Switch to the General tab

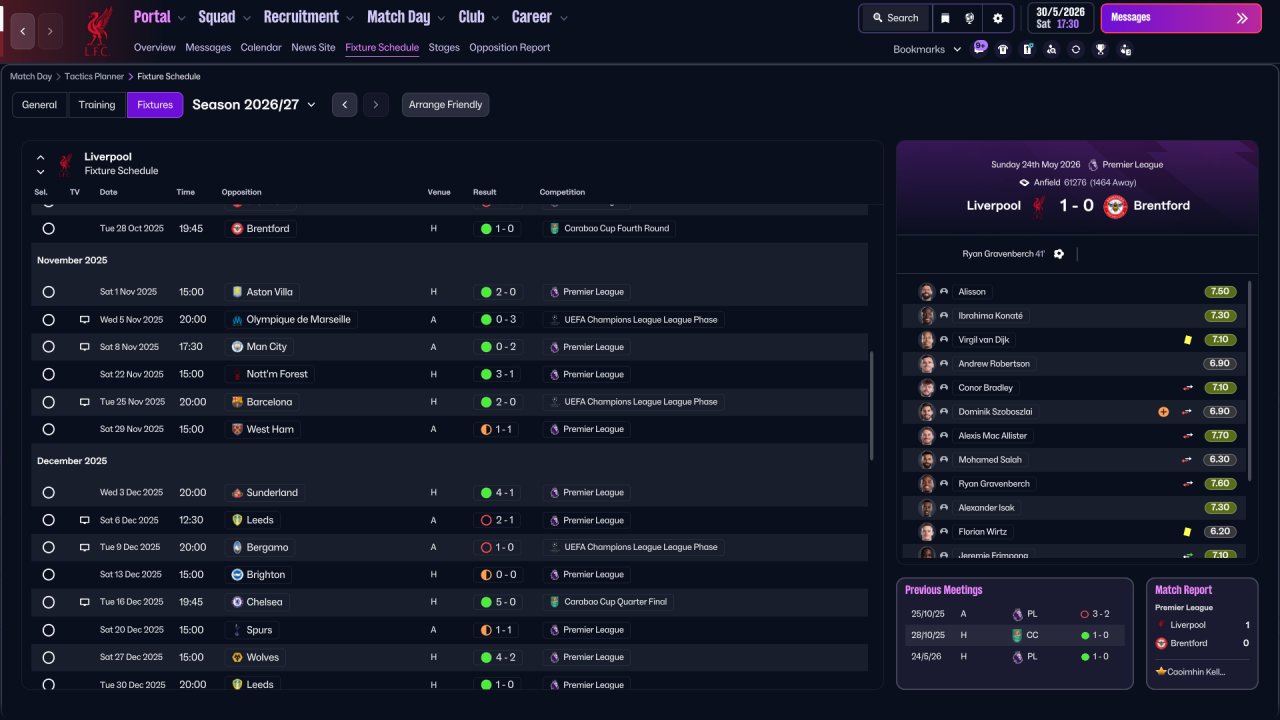40,105
